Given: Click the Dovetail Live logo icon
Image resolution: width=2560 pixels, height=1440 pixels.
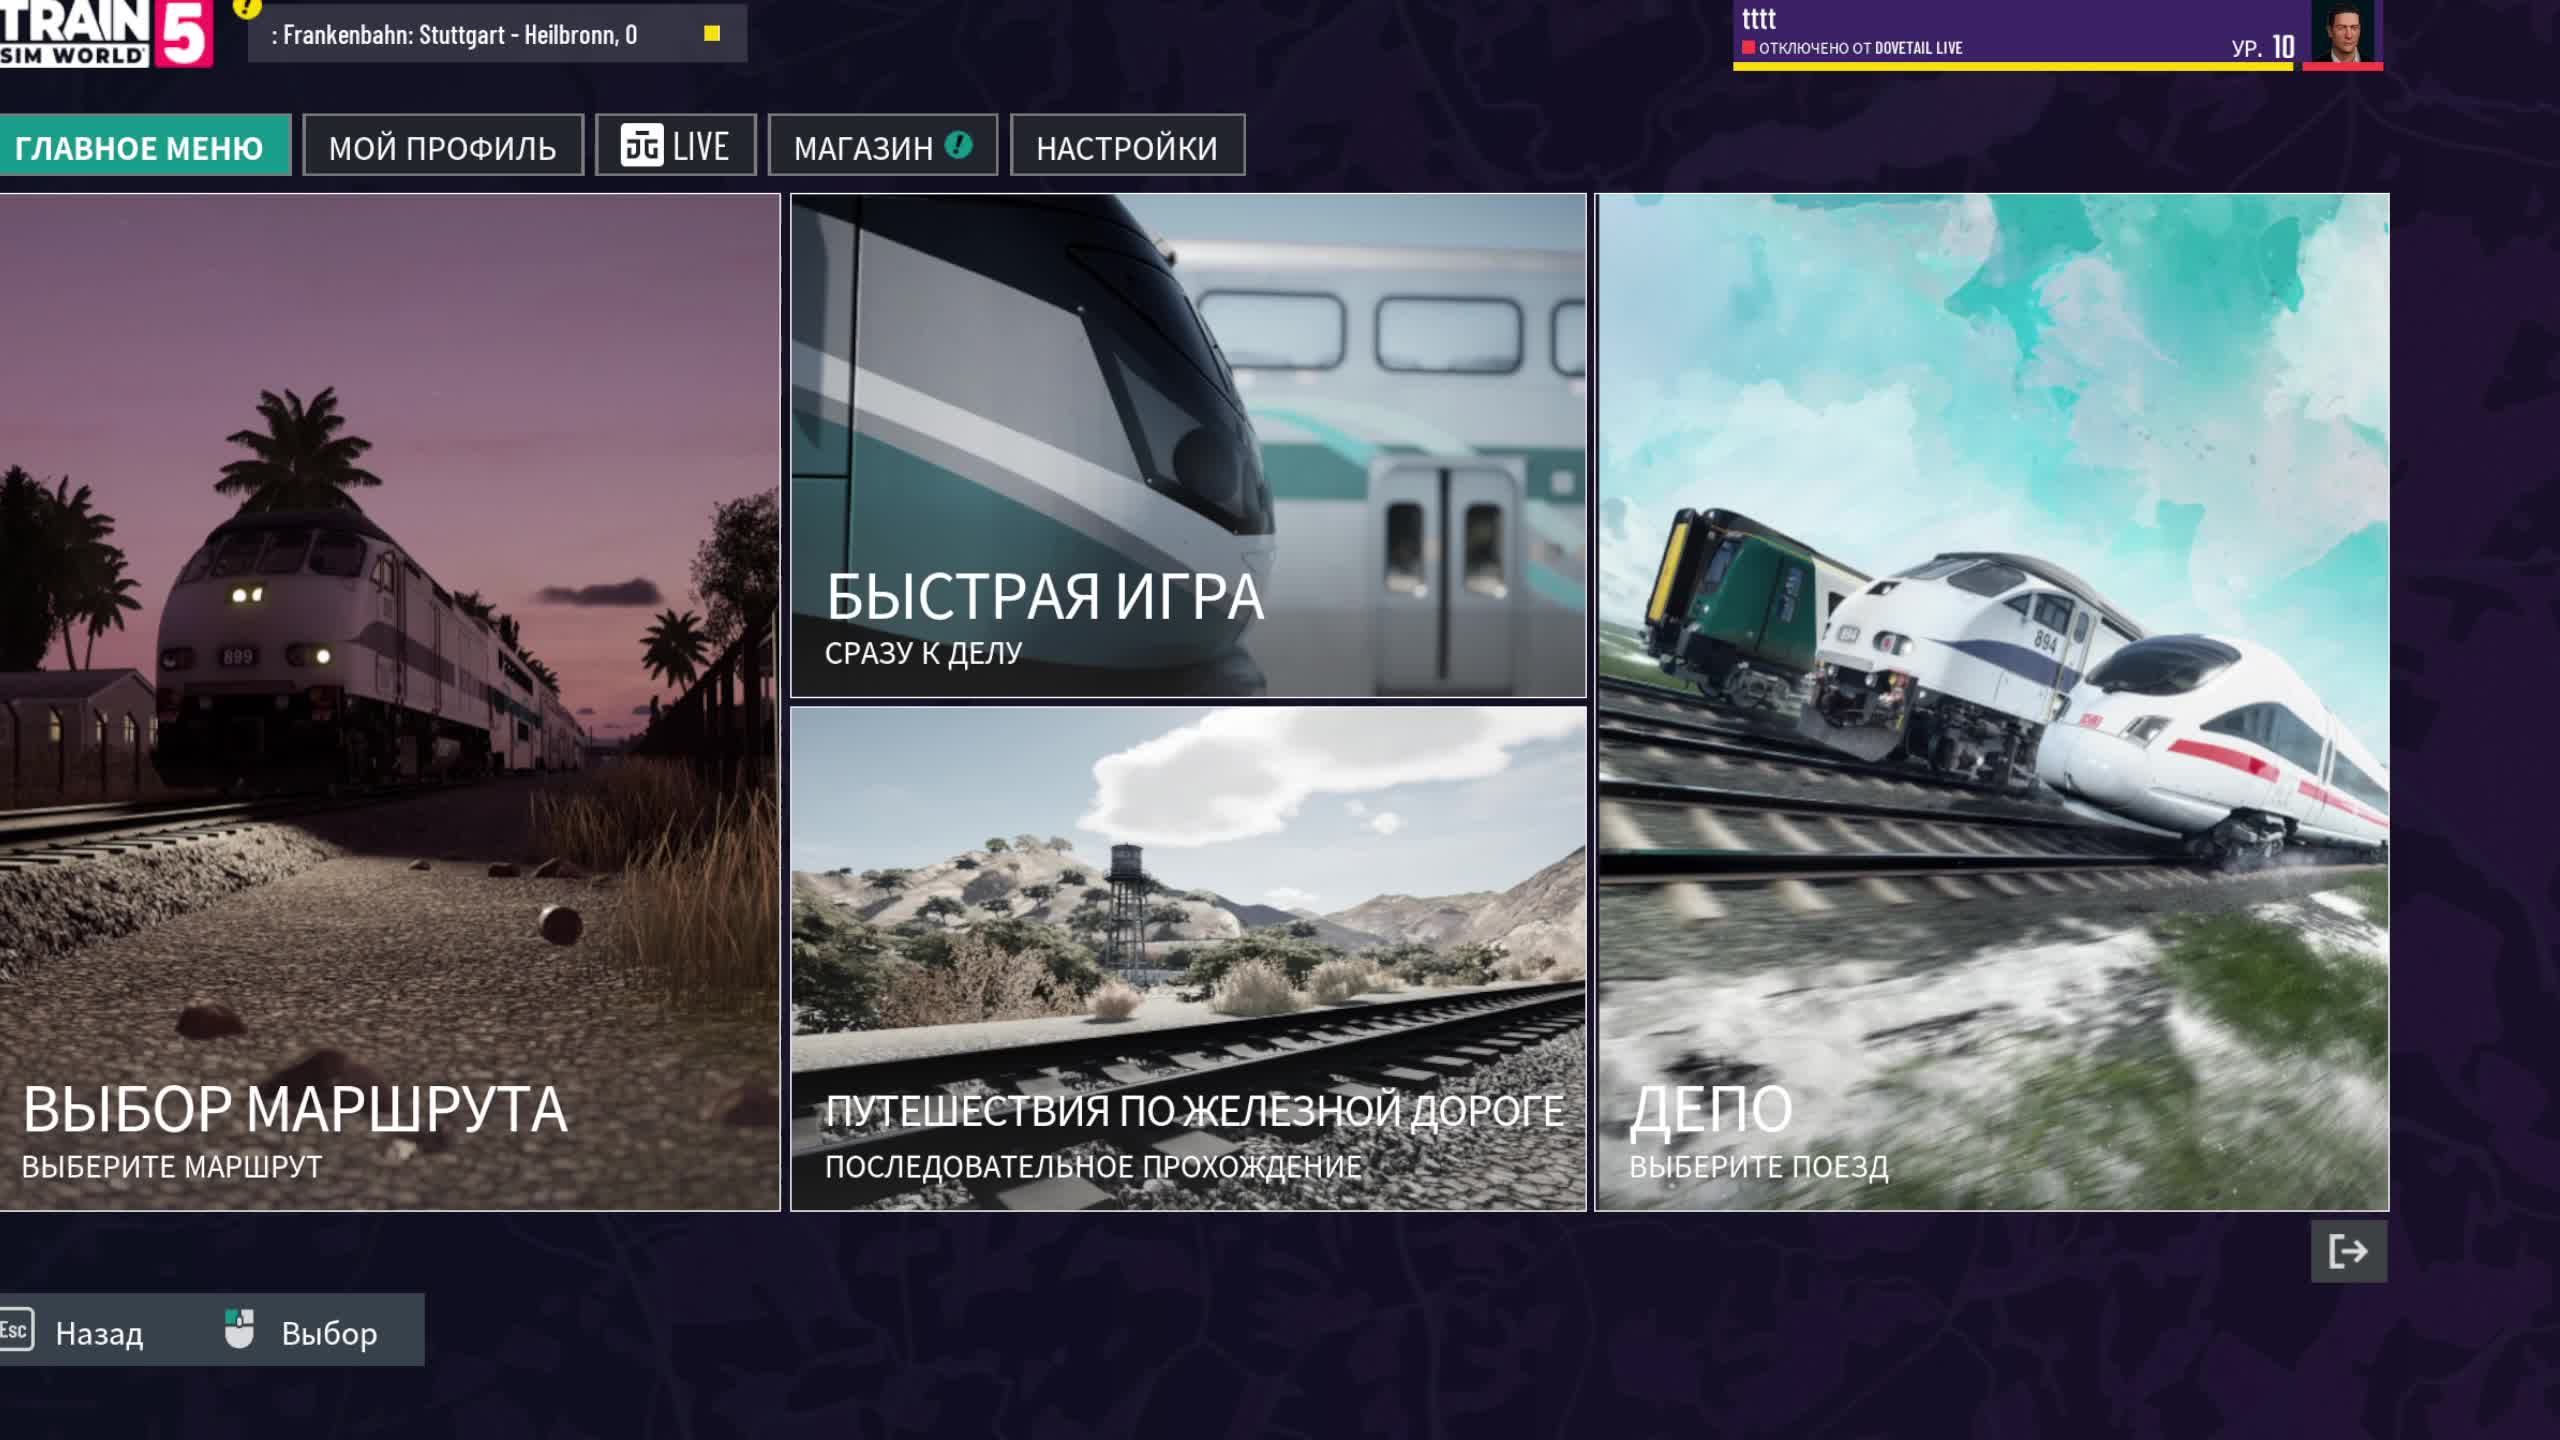Looking at the screenshot, I should click(x=641, y=146).
